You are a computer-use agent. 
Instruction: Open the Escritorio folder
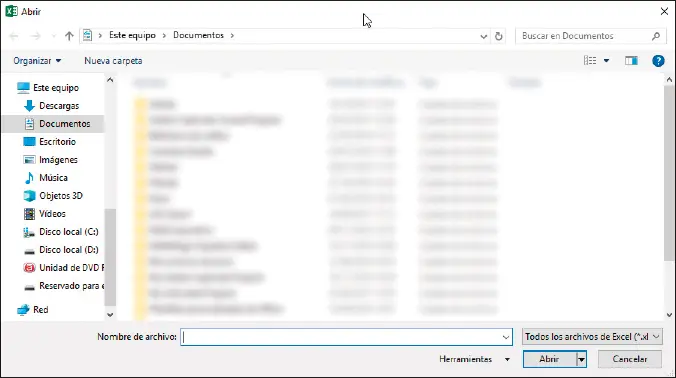(x=57, y=142)
